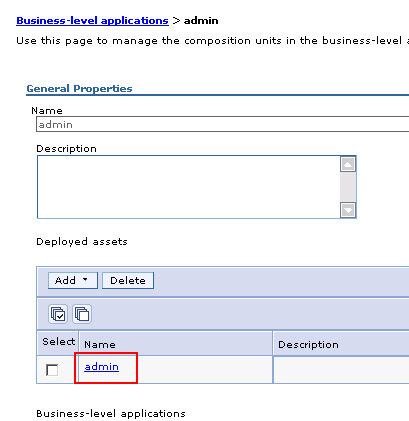Tick the checkbox beside the admin asset
The image size is (409, 421).
(52, 370)
